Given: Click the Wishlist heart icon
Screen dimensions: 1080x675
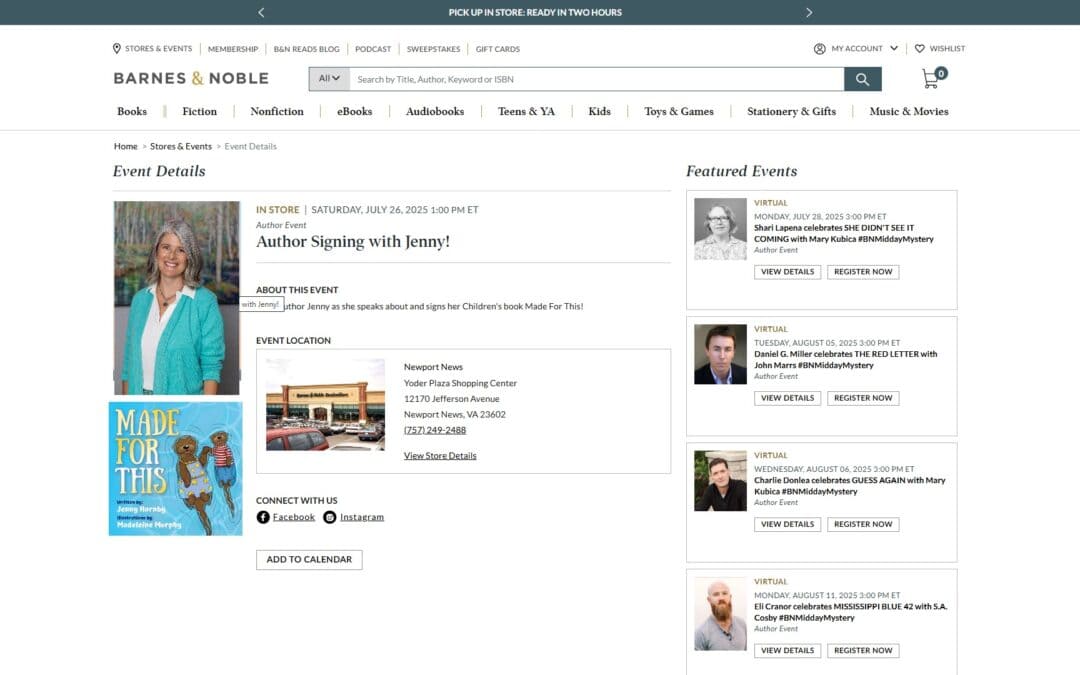Looking at the screenshot, I should [x=920, y=49].
